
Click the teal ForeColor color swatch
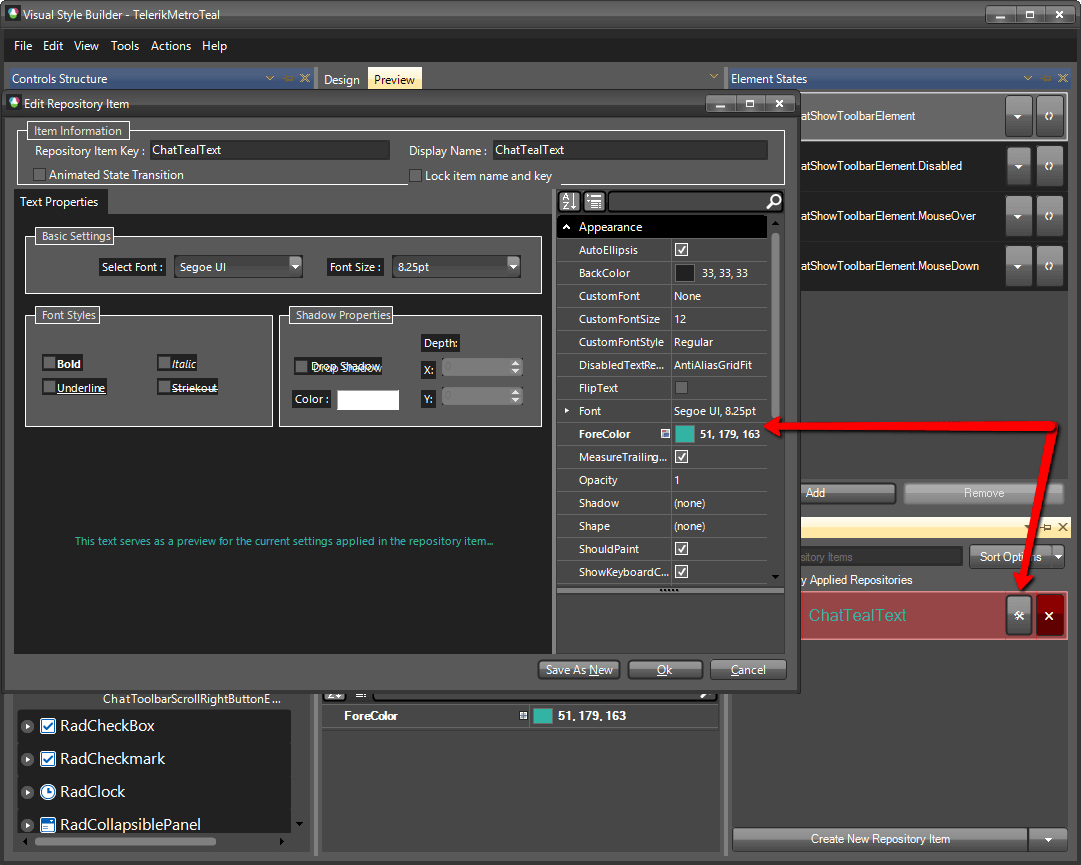coord(686,433)
